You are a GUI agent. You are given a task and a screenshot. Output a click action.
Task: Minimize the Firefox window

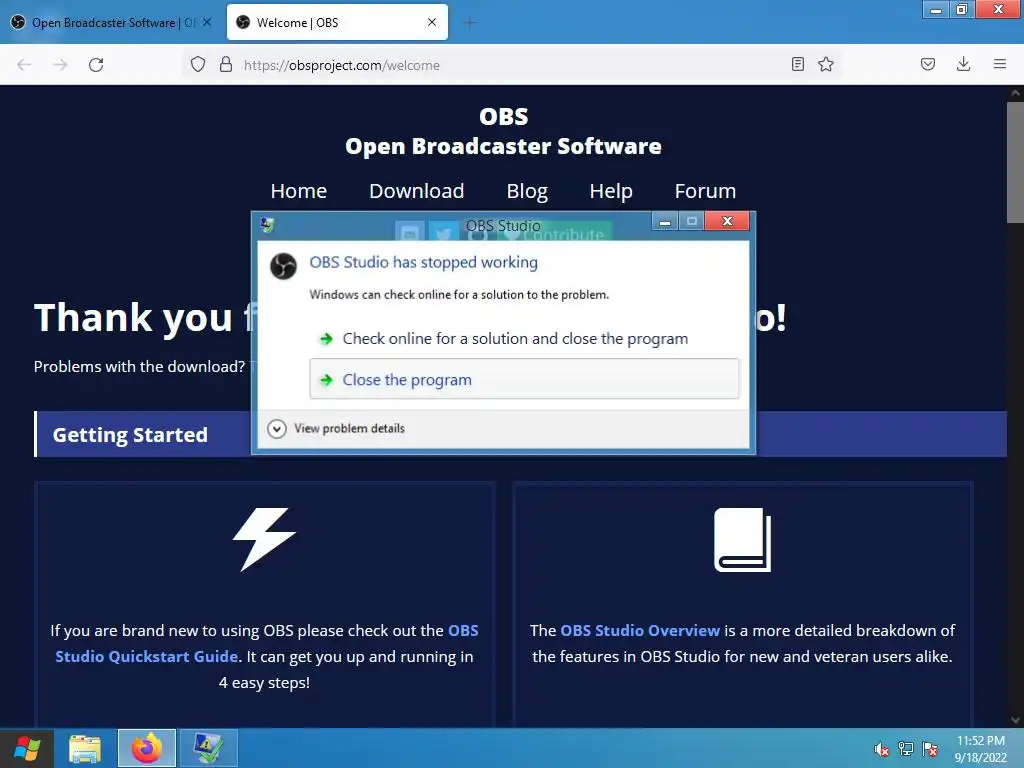935,9
